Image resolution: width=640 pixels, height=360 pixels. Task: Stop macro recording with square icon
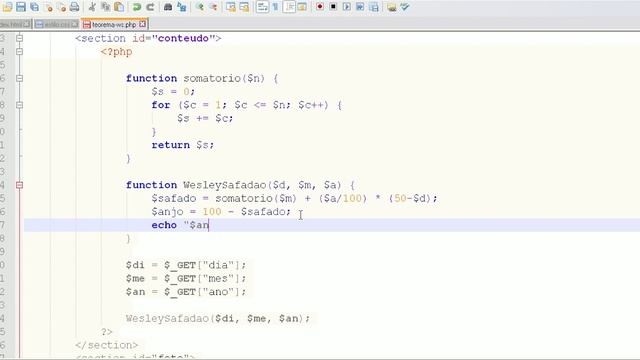tap(333, 7)
